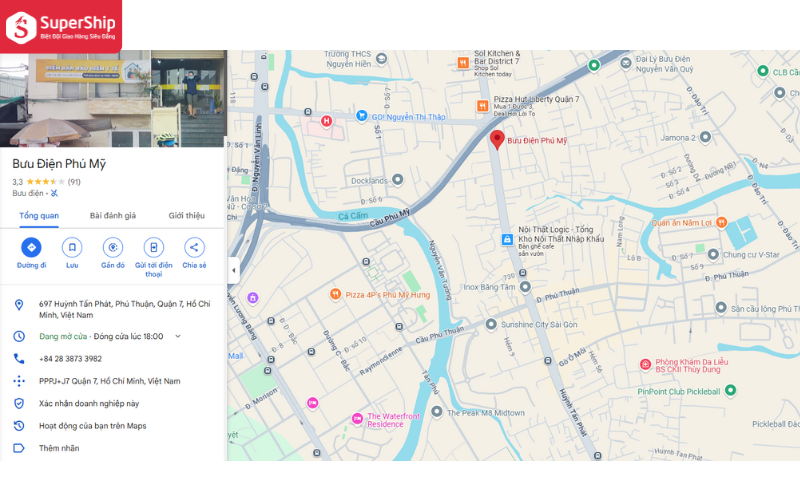The width and height of the screenshot is (800, 500).
Task: Click the Chung cư V-Star marker
Action: point(713,254)
